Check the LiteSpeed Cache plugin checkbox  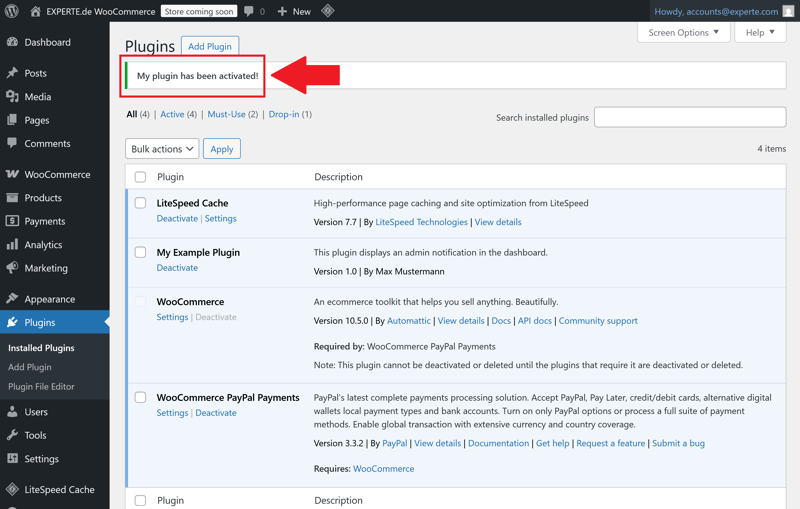click(140, 203)
